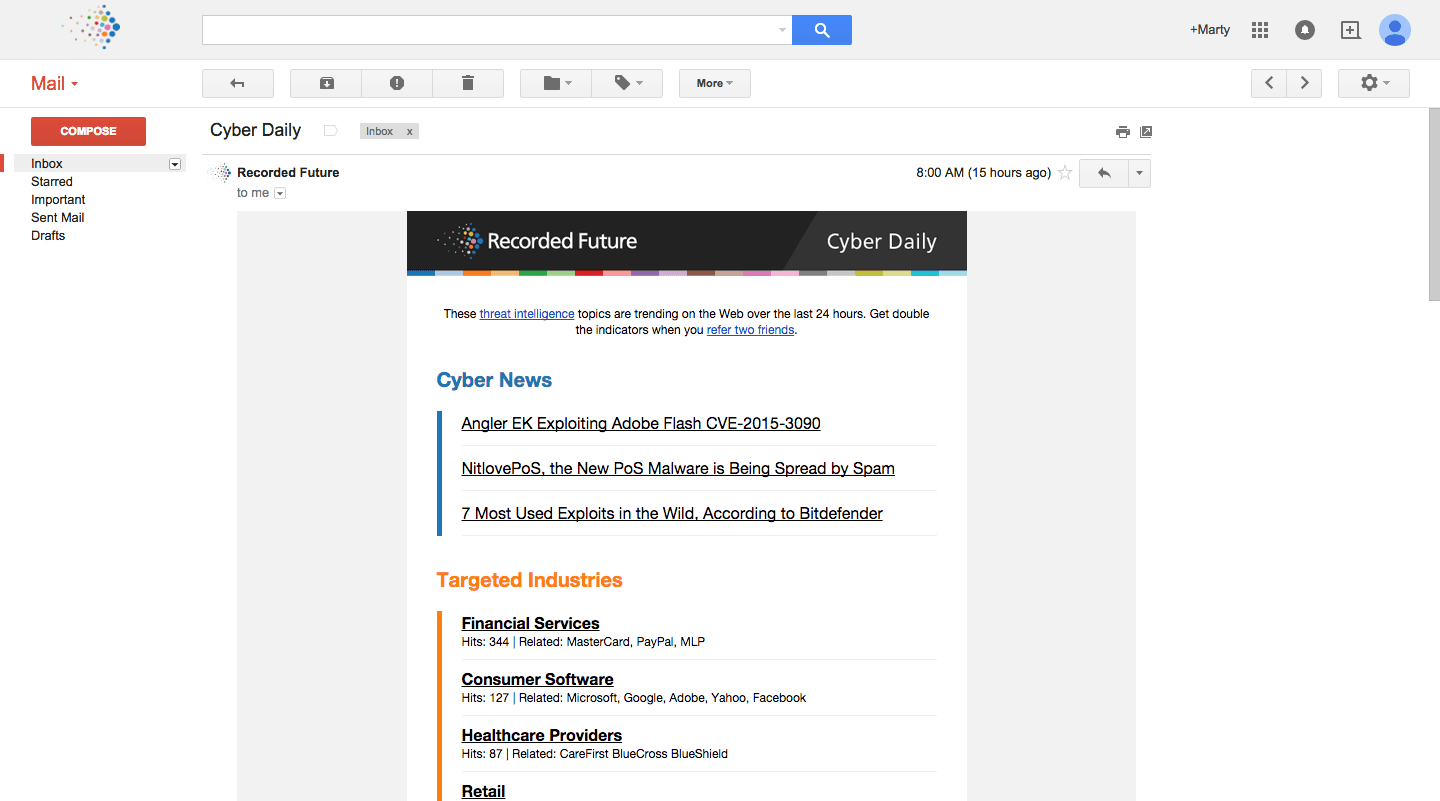
Task: Star the Recorded Future message
Action: point(1065,173)
